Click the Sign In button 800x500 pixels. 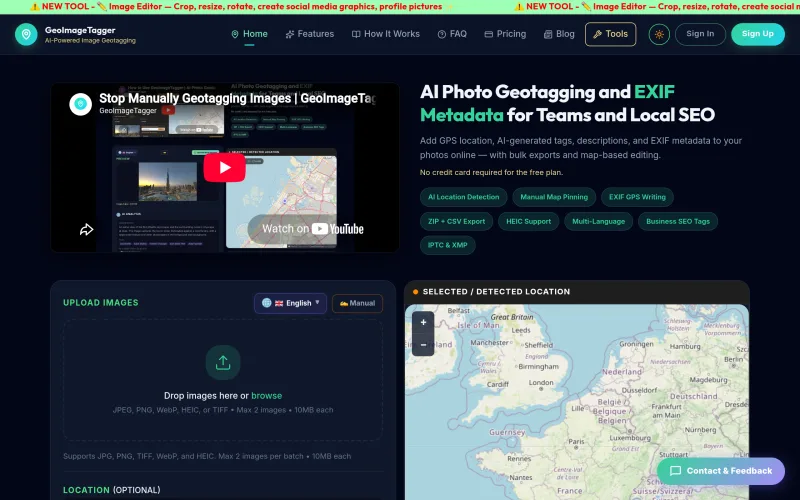[x=700, y=34]
